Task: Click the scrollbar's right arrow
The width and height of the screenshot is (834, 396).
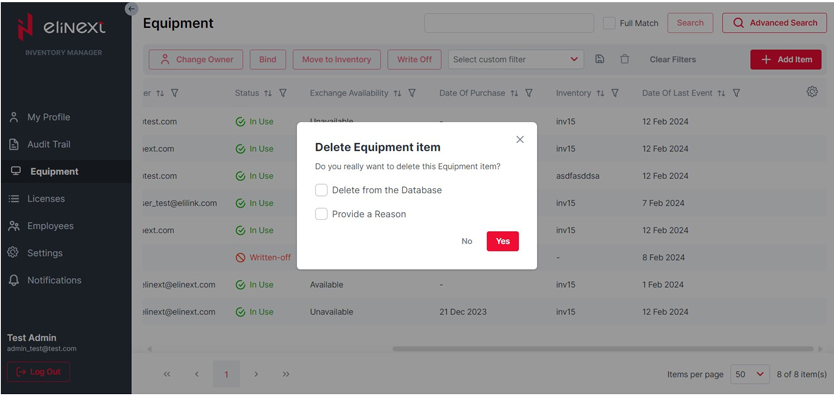Action: [x=821, y=349]
